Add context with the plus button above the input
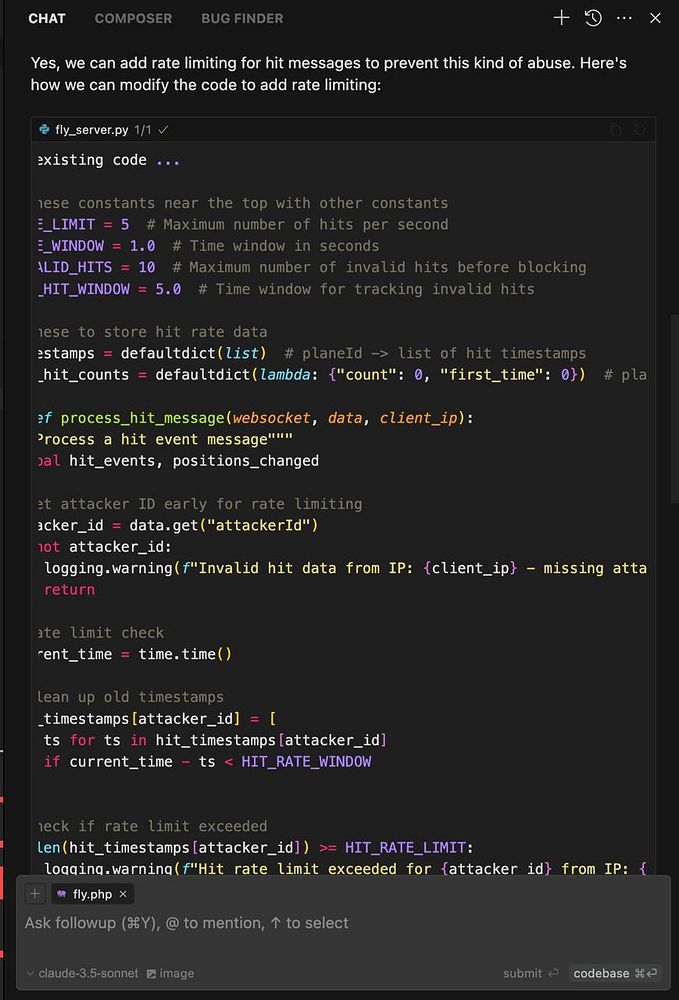679x1000 pixels. pos(35,893)
